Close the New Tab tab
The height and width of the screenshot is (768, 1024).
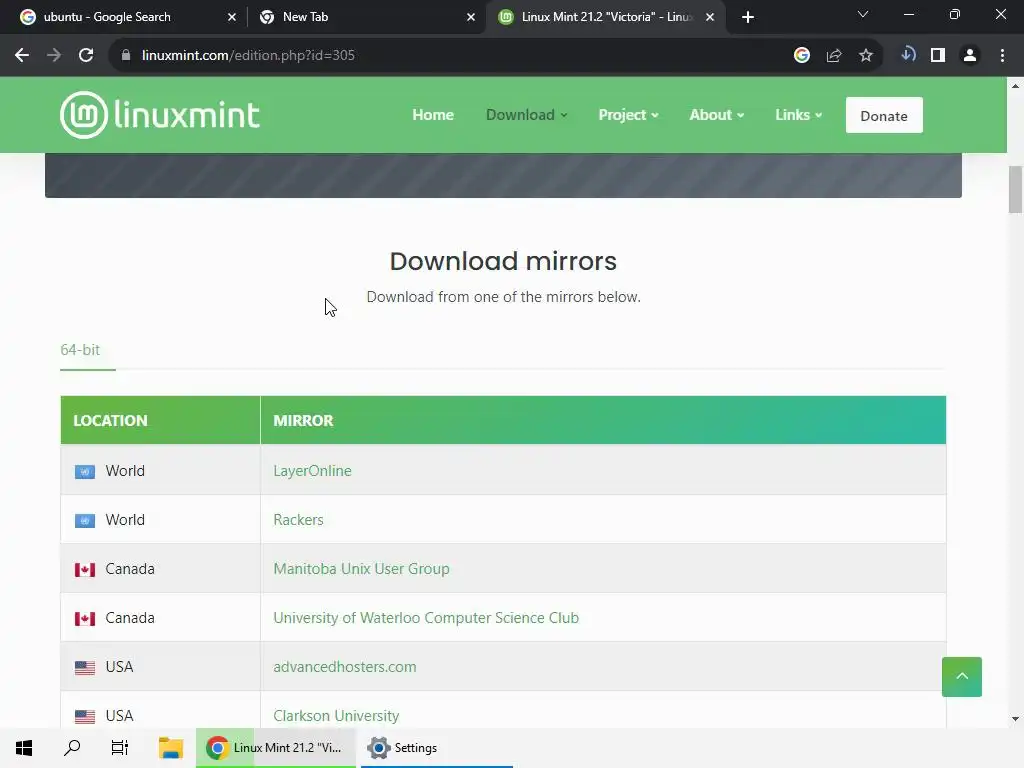[471, 17]
